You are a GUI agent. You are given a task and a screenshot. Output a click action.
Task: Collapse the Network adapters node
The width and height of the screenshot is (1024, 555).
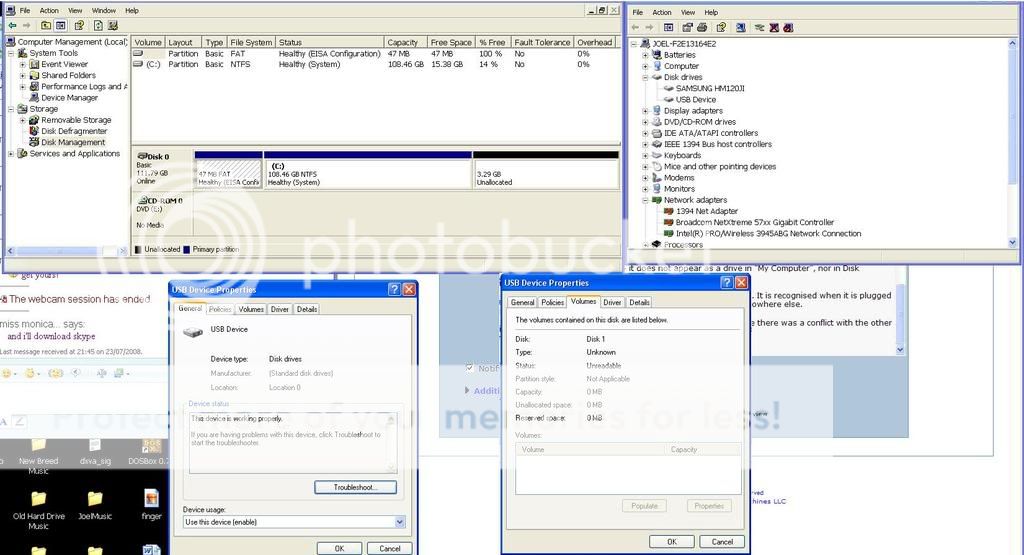coord(646,200)
